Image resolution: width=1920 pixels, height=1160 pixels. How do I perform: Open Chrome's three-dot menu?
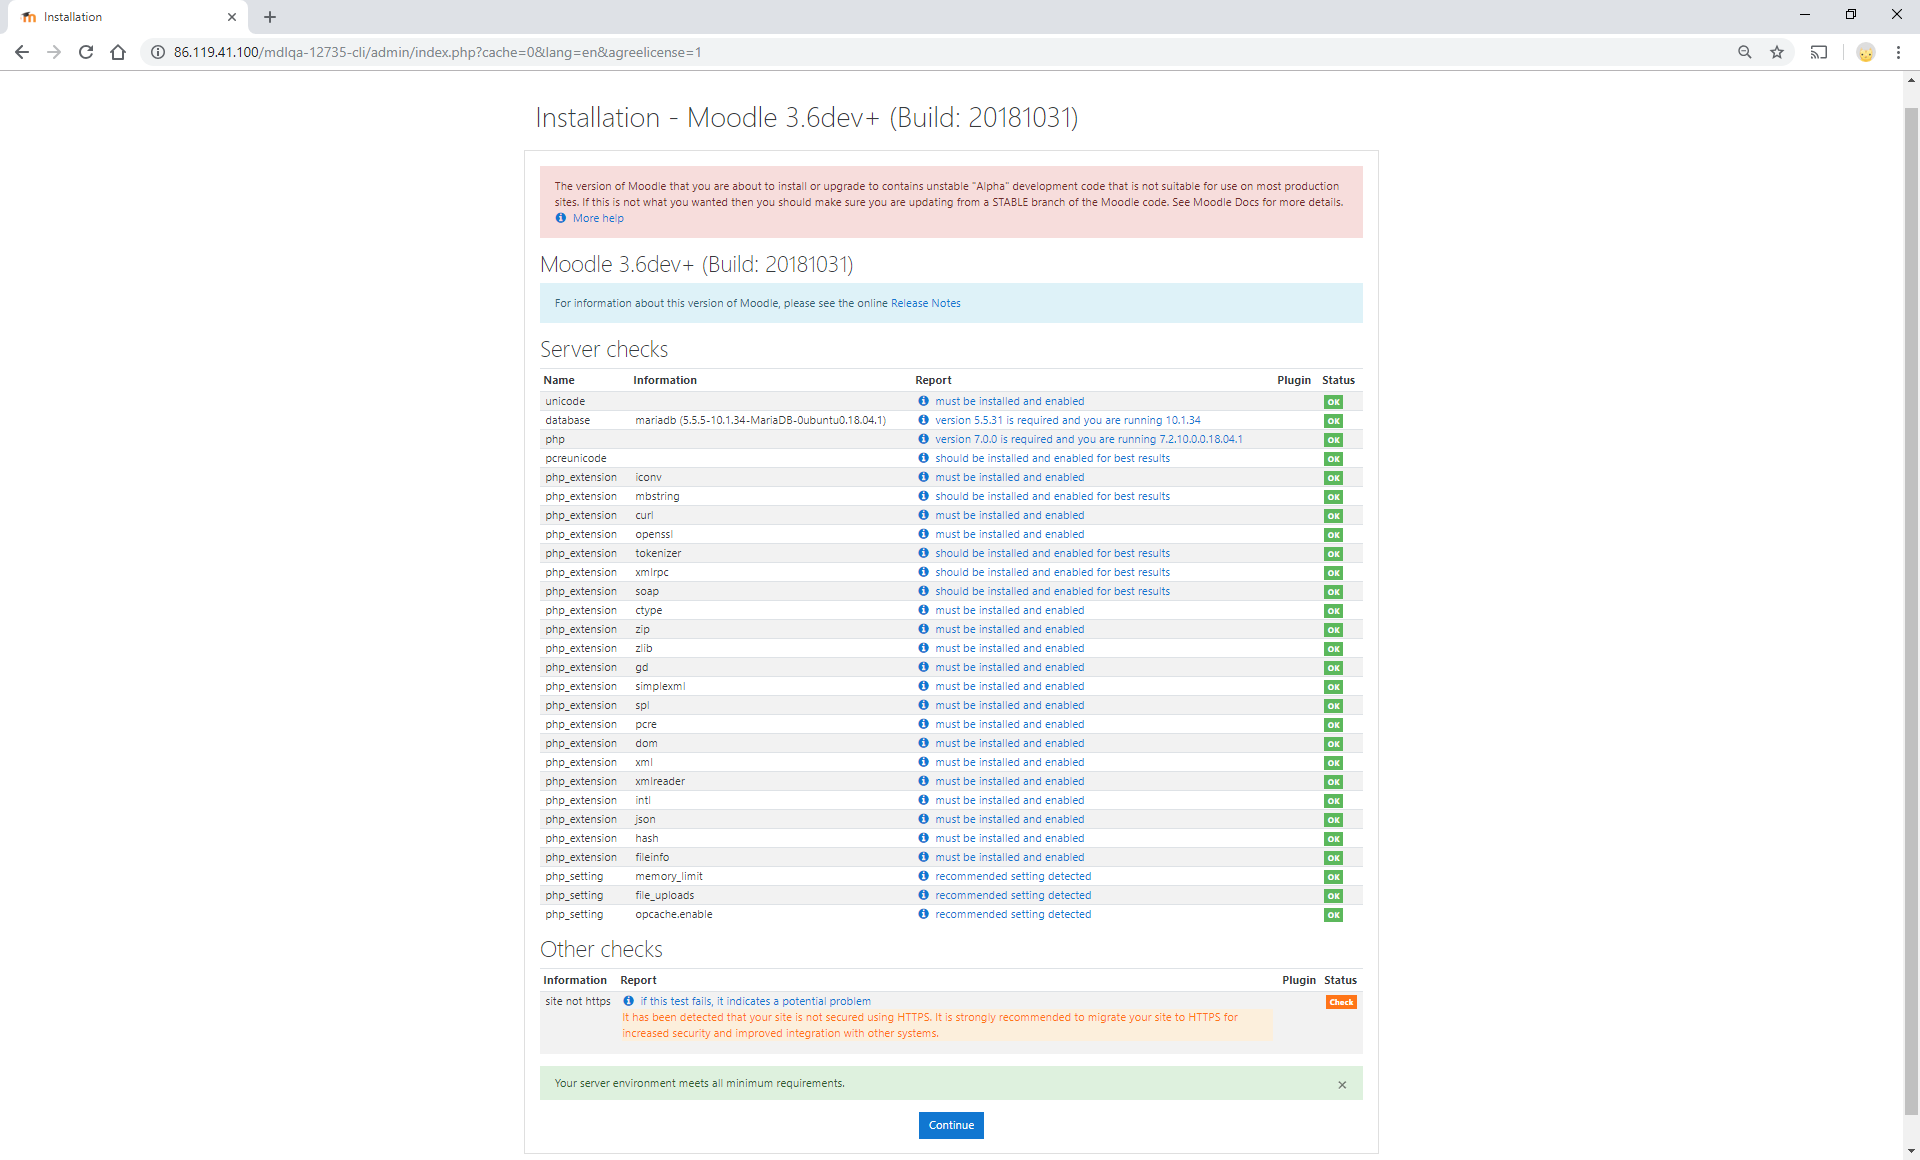click(1898, 52)
